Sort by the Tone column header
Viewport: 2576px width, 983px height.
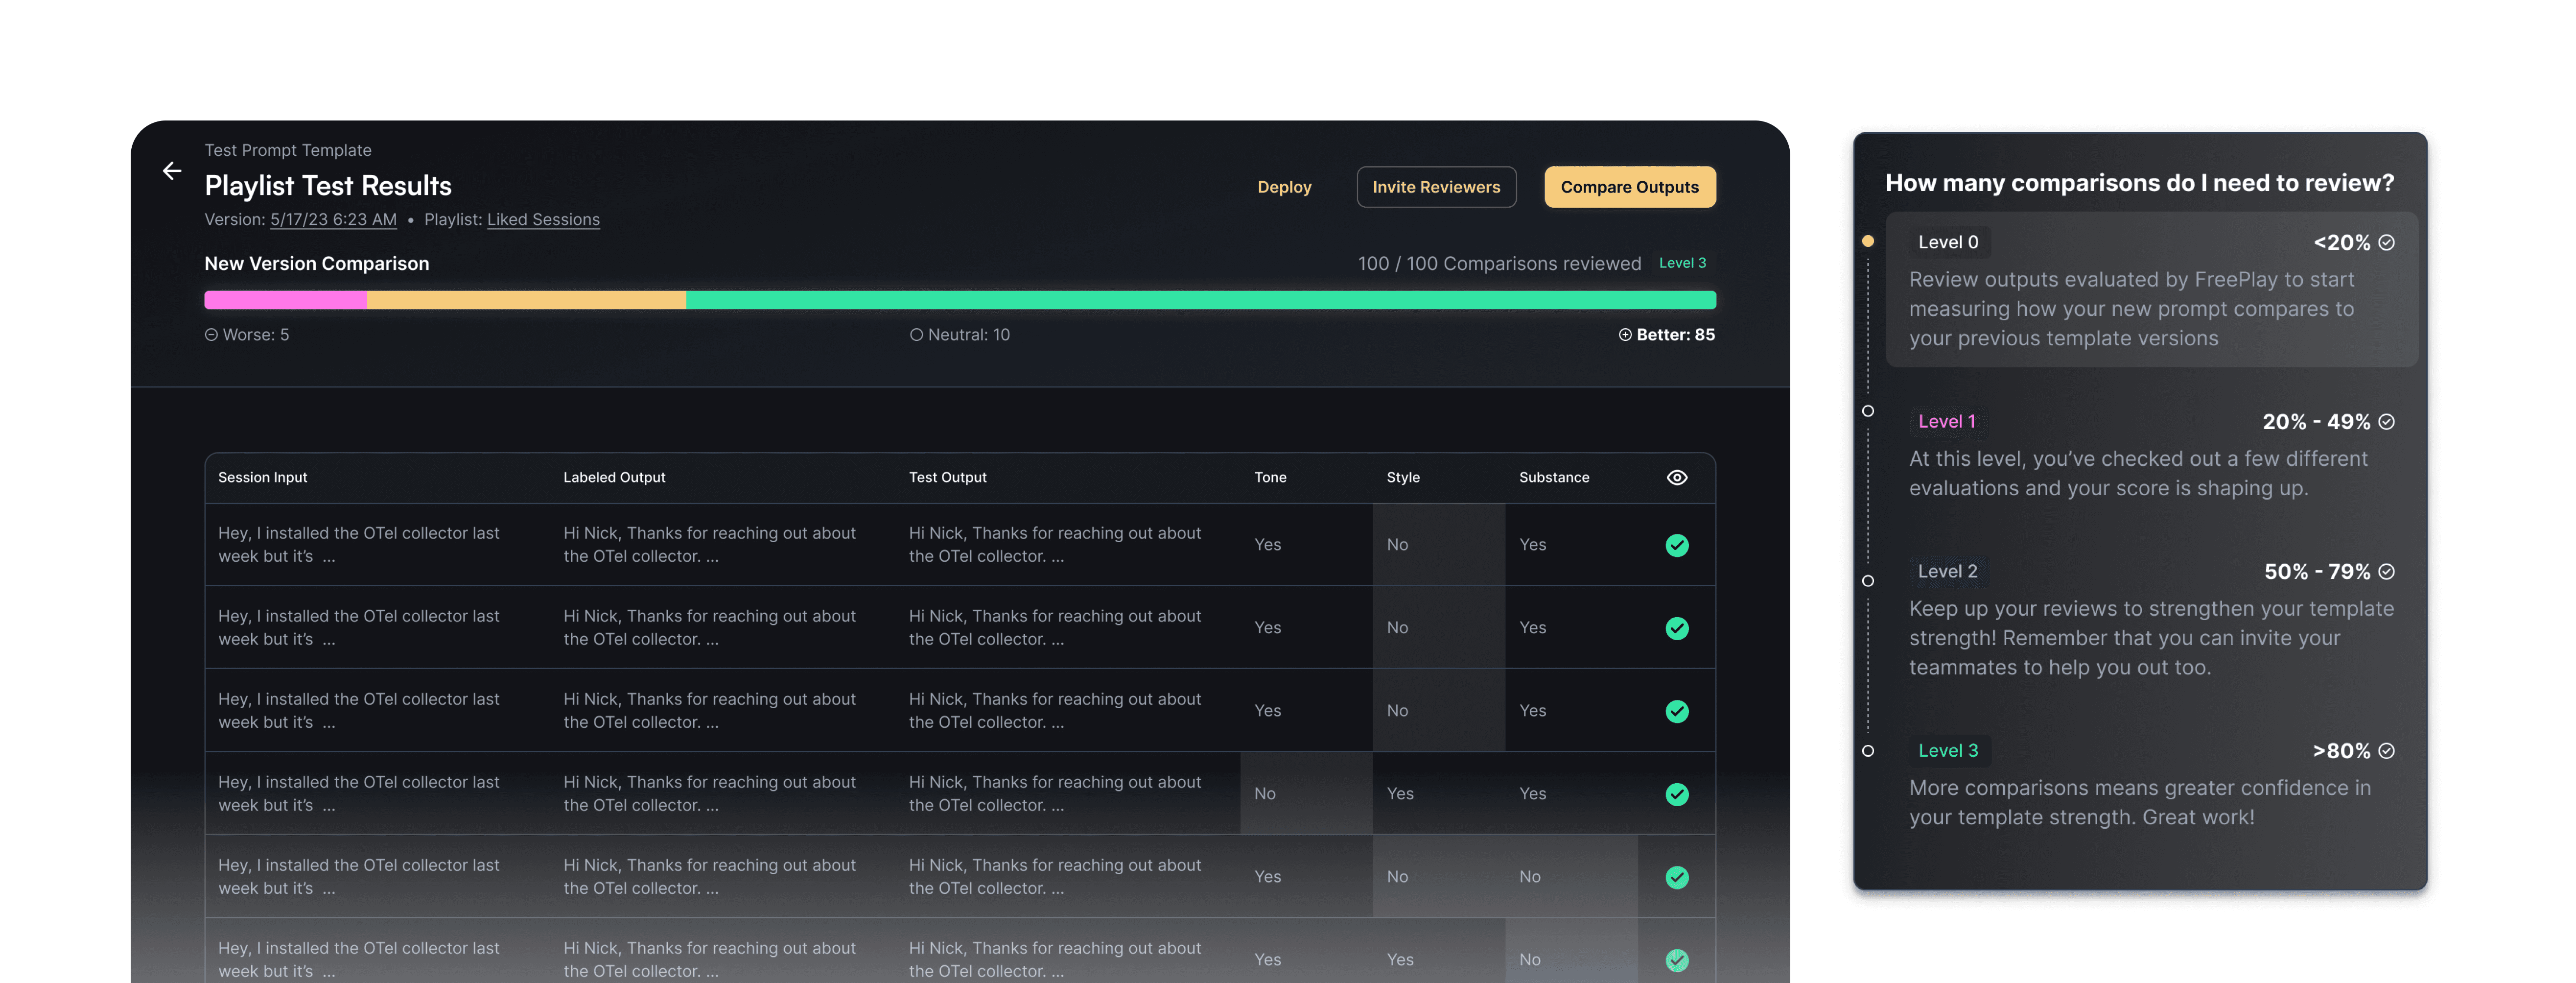(1270, 477)
